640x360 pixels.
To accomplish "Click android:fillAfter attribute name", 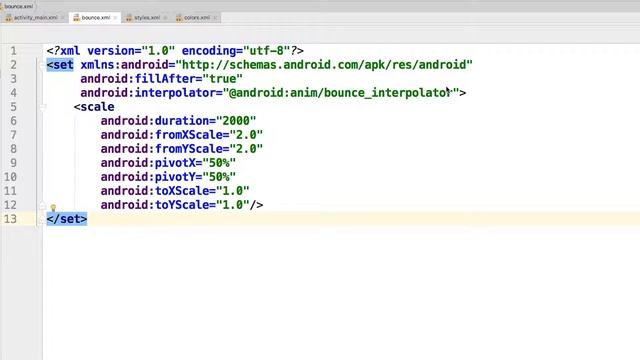I will click(138, 79).
